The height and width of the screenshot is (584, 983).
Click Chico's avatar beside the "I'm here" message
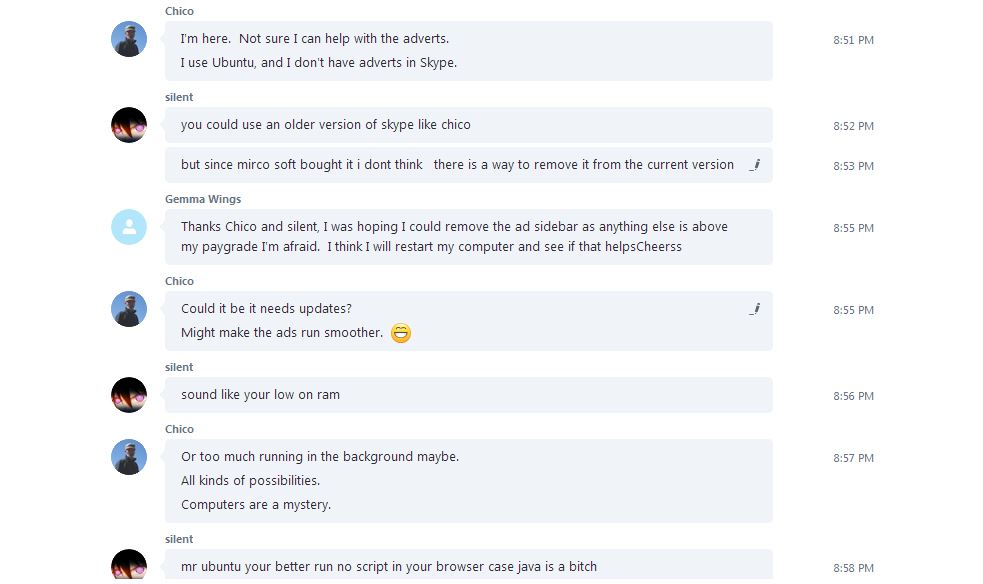(129, 39)
